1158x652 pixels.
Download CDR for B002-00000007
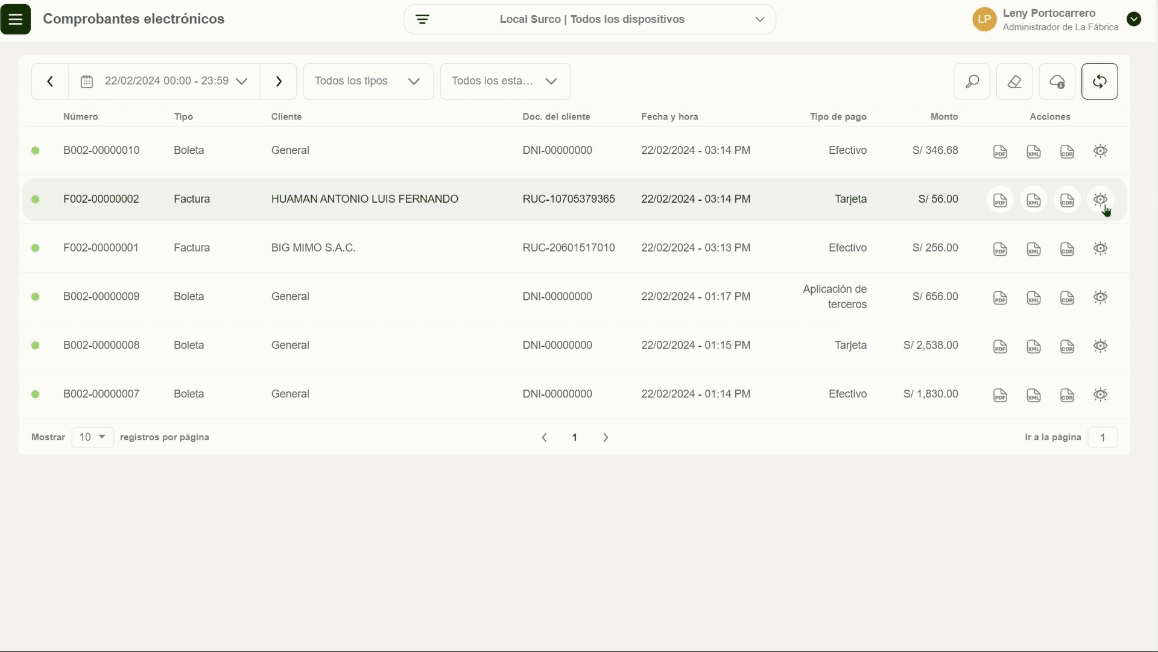tap(1067, 395)
